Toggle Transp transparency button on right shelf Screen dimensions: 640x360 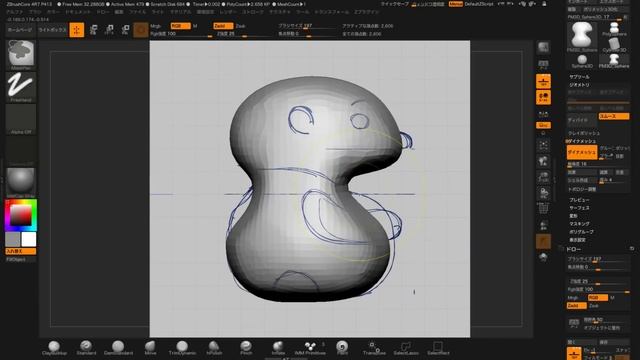point(543,225)
